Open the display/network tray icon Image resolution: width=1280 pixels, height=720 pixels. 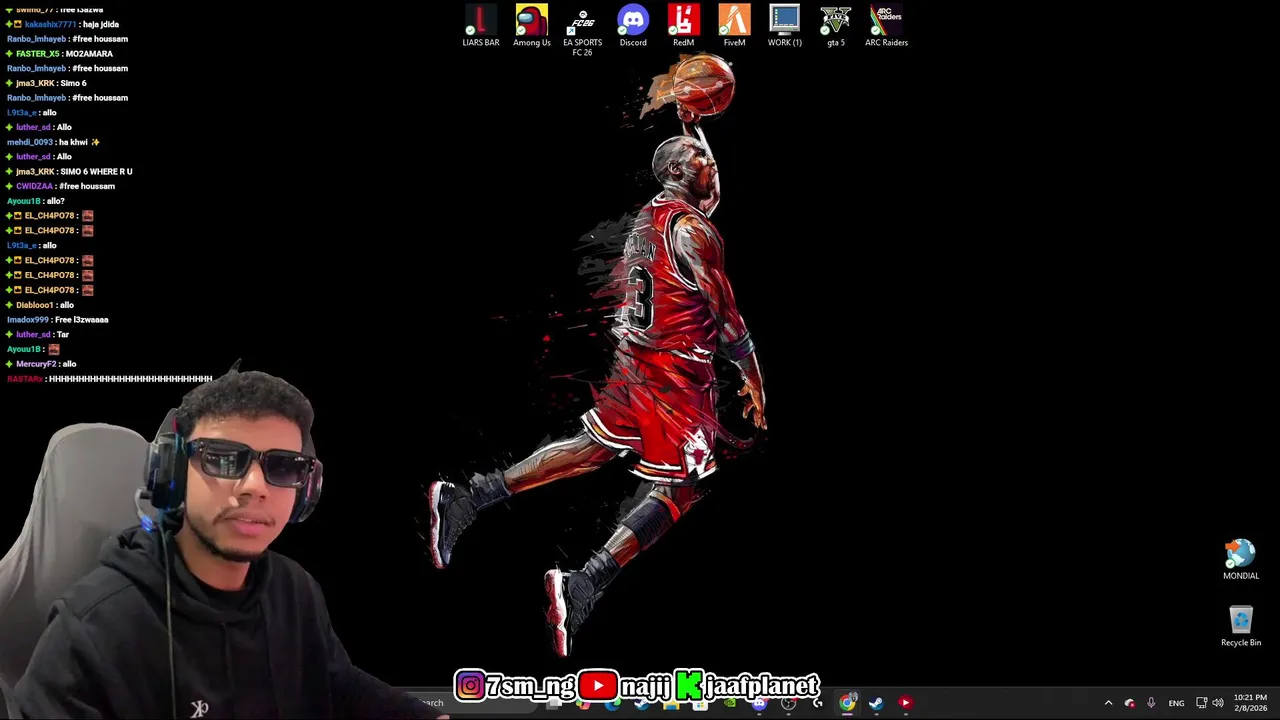click(1201, 703)
